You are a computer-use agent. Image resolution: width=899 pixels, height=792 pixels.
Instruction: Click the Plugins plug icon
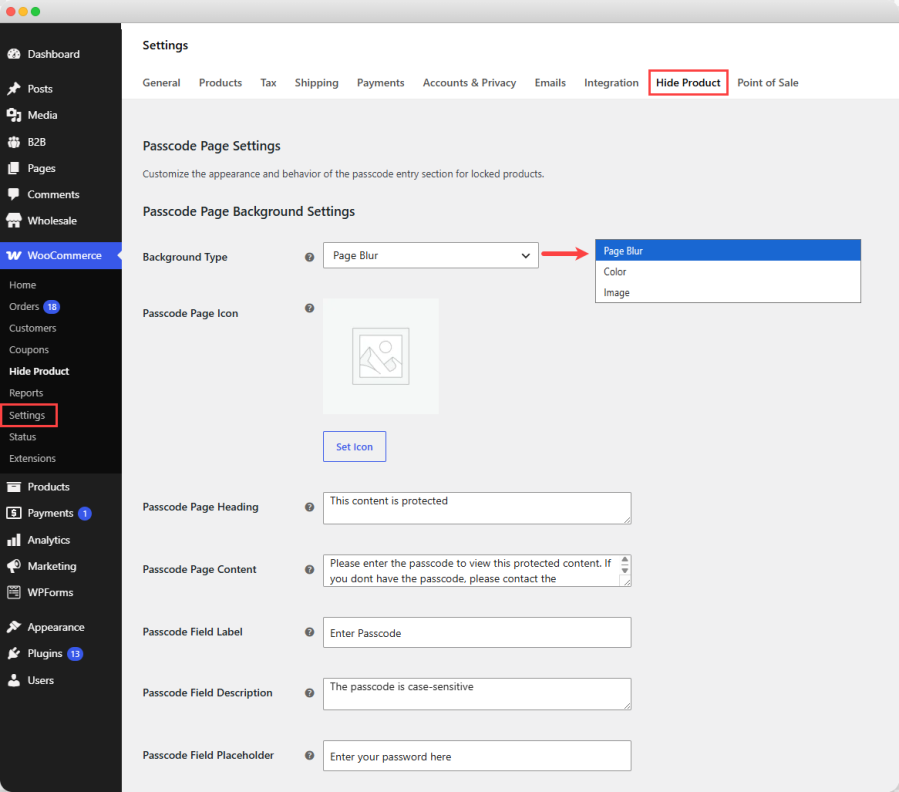pyautogui.click(x=14, y=654)
